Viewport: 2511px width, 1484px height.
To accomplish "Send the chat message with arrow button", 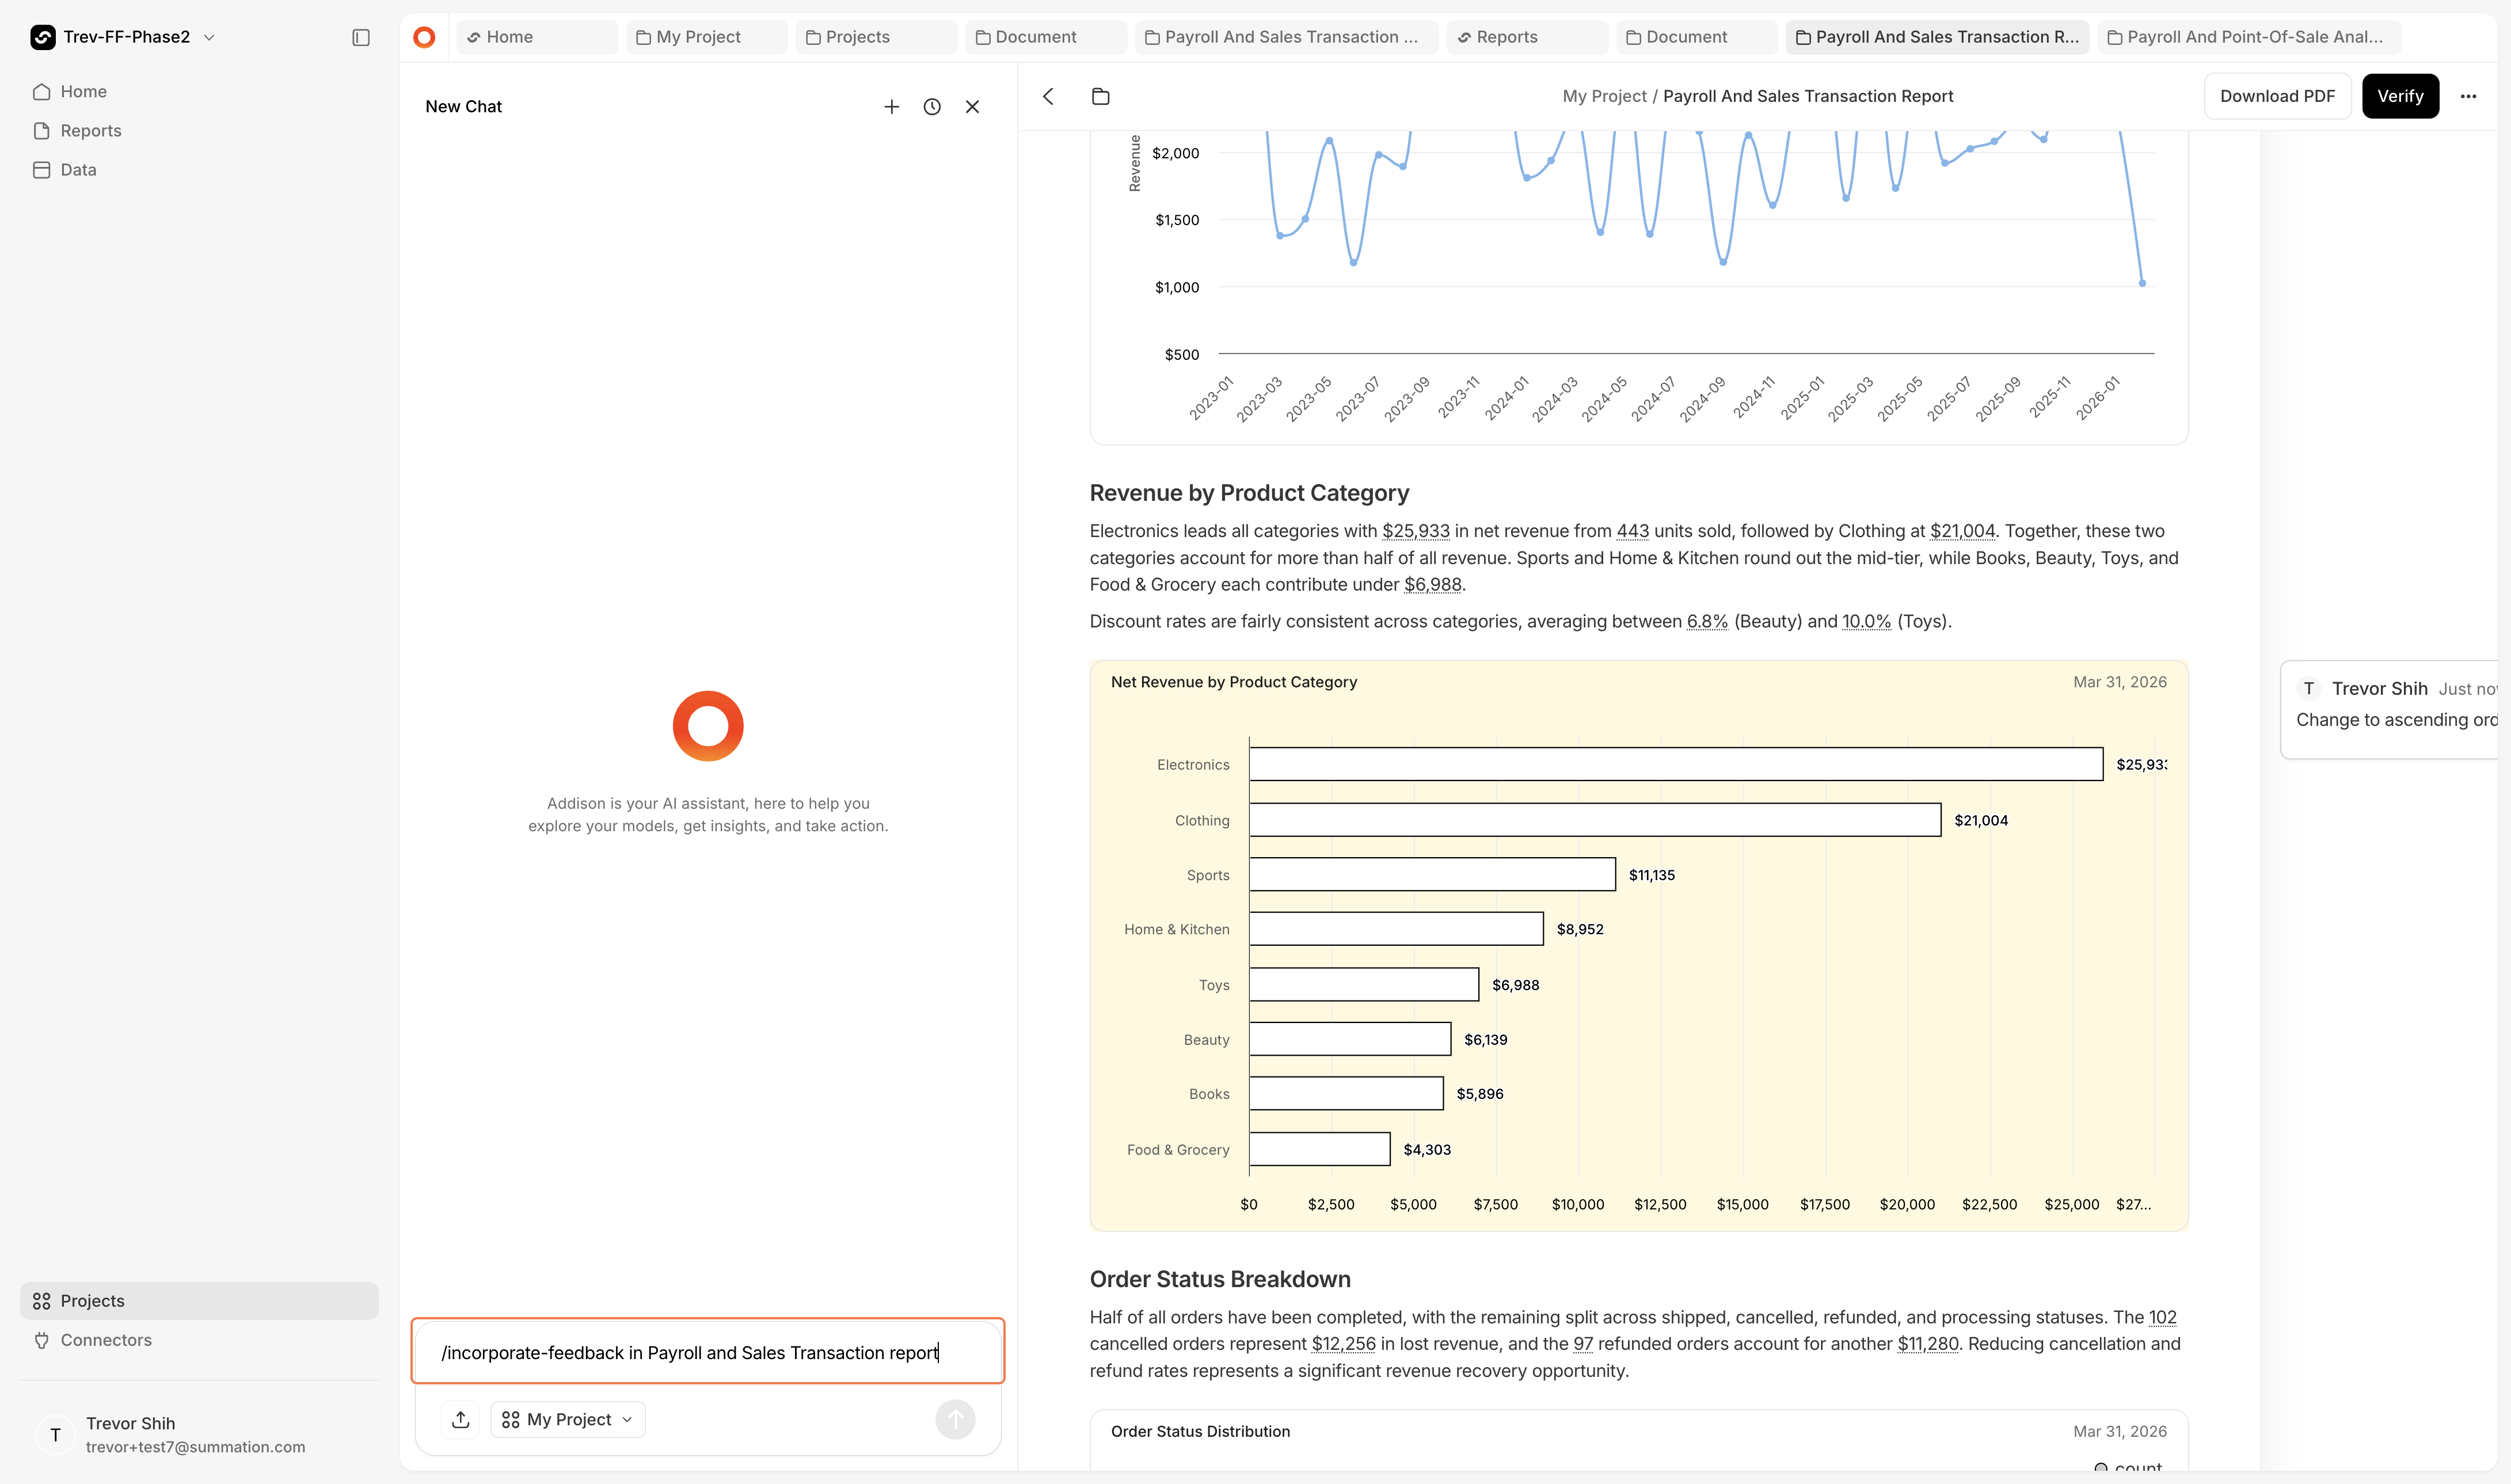I will [x=955, y=1419].
